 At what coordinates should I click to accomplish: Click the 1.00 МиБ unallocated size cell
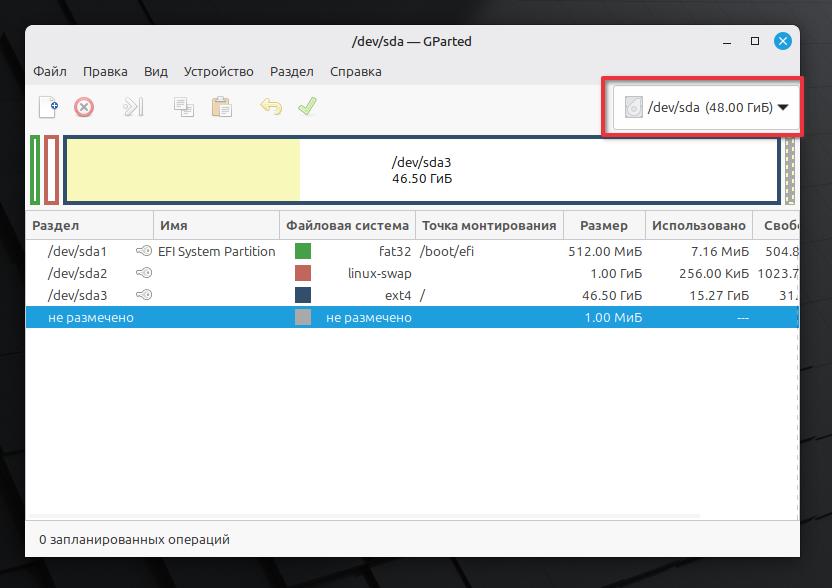pyautogui.click(x=613, y=317)
